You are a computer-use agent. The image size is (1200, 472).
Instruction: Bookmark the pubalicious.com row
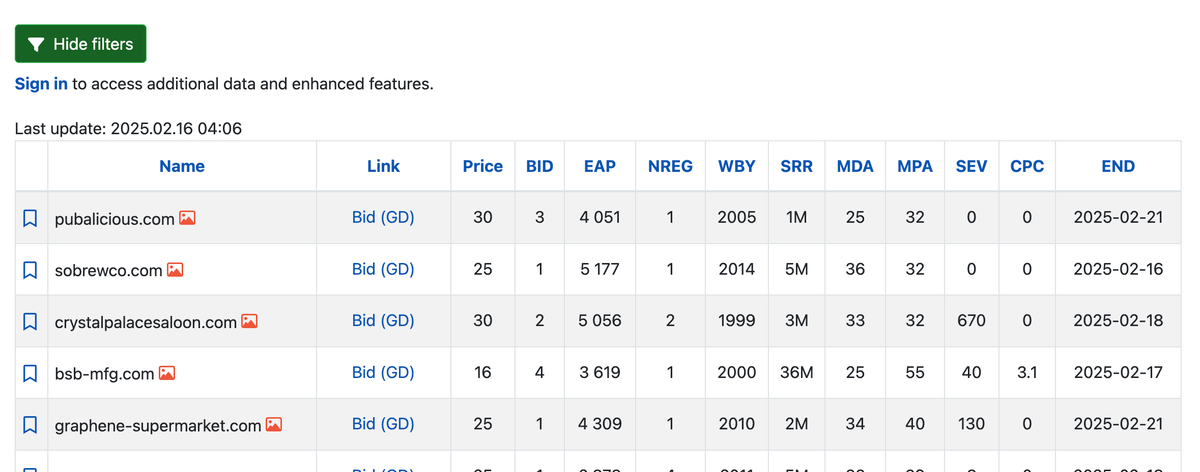(30, 218)
